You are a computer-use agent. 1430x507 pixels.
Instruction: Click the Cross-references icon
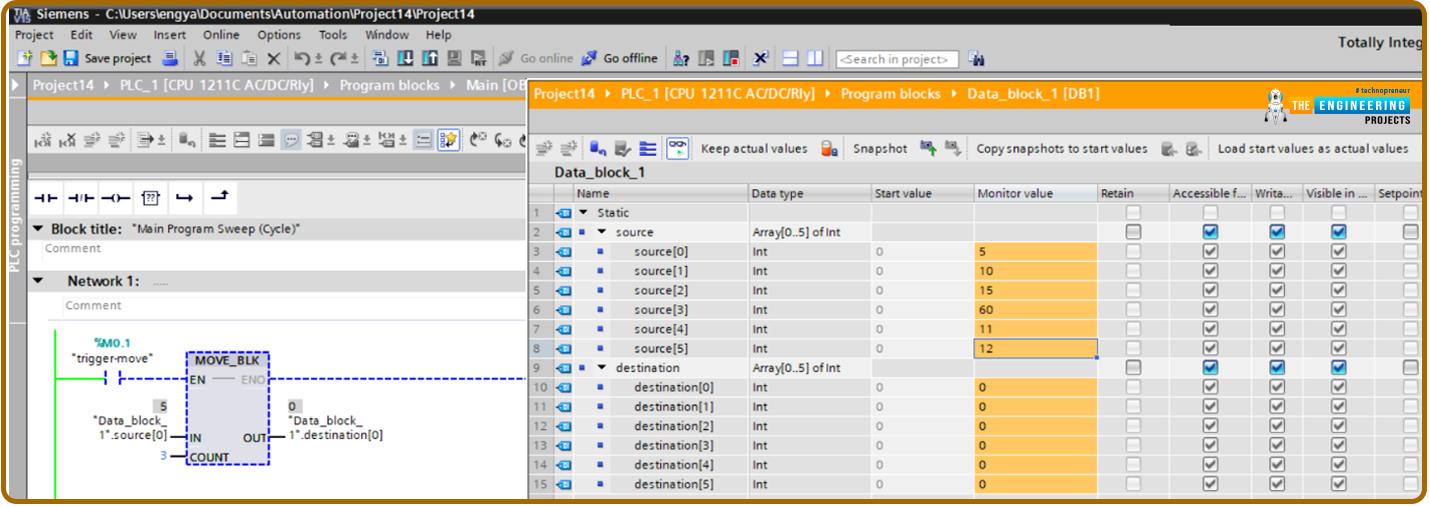tap(759, 58)
